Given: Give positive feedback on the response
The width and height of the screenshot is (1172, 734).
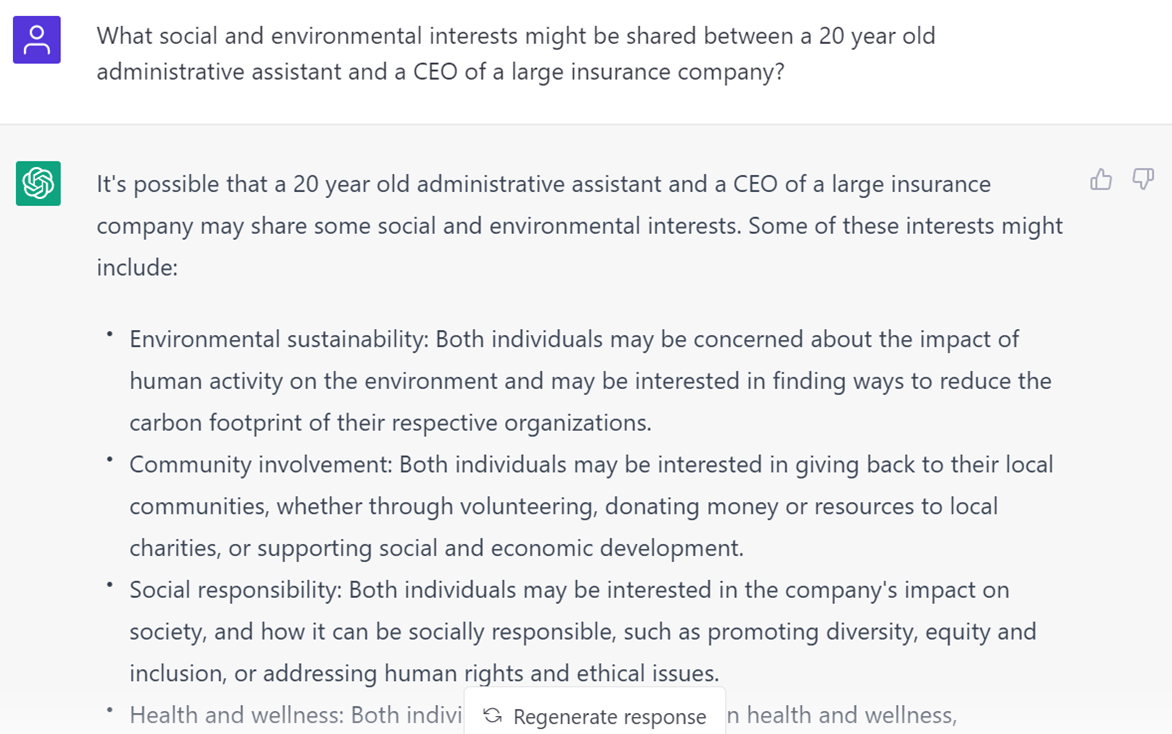Looking at the screenshot, I should 1101,179.
